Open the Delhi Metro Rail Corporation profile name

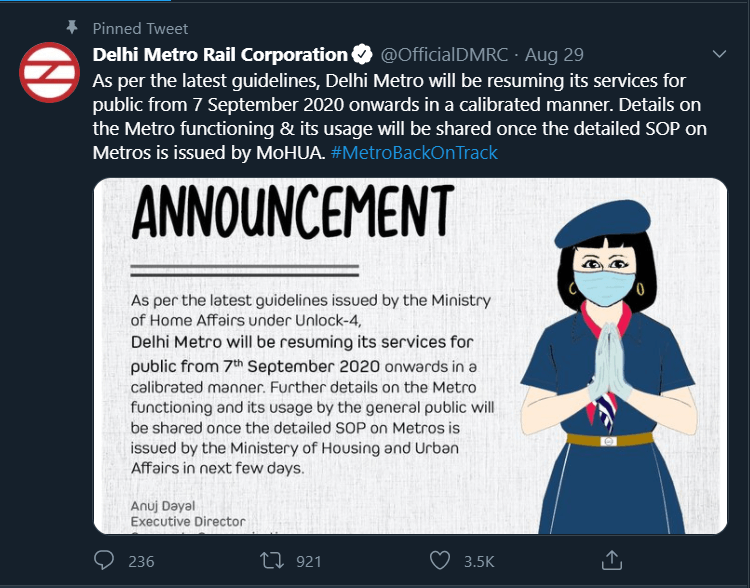click(220, 54)
